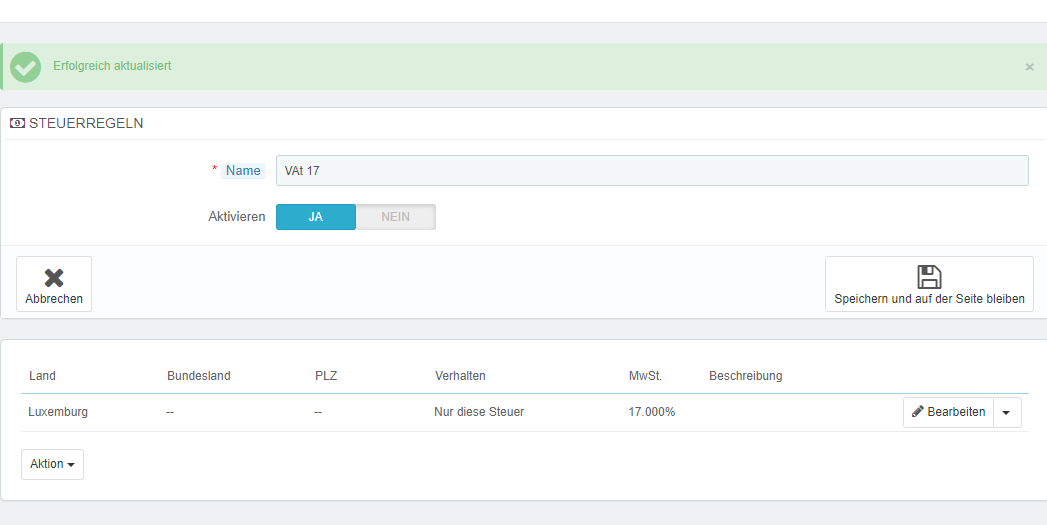Click the MwSt. column header

click(645, 376)
